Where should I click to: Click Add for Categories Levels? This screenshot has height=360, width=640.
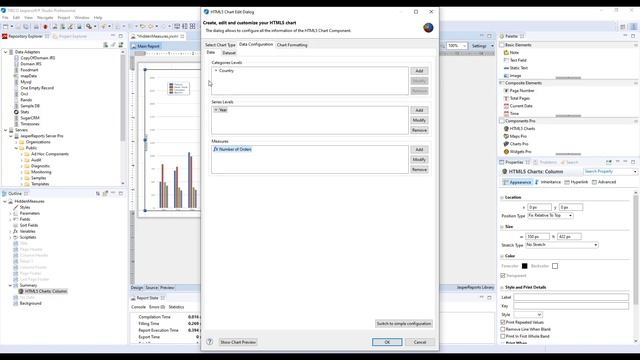click(x=419, y=71)
